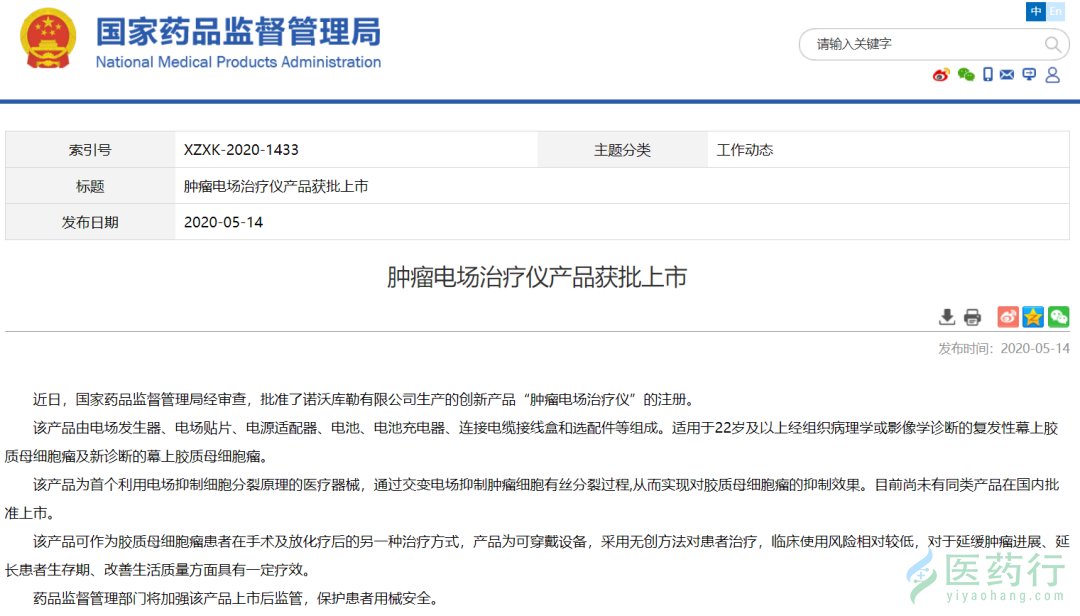This screenshot has height=616, width=1080.
Task: Click the paragraph starting 近日,国家药品监督管理局
Action: (365, 400)
